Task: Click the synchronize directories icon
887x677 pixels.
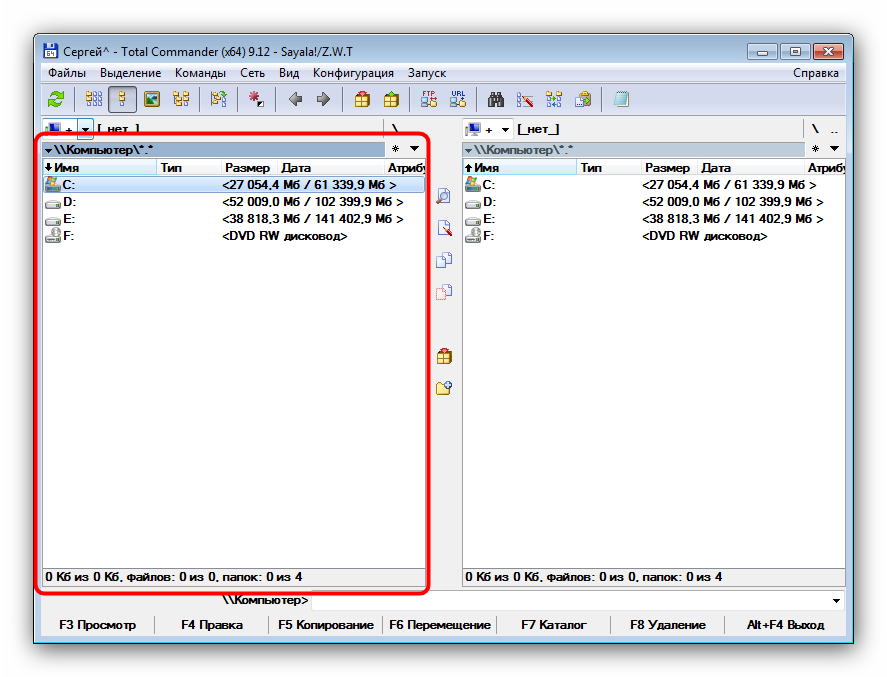Action: click(554, 100)
